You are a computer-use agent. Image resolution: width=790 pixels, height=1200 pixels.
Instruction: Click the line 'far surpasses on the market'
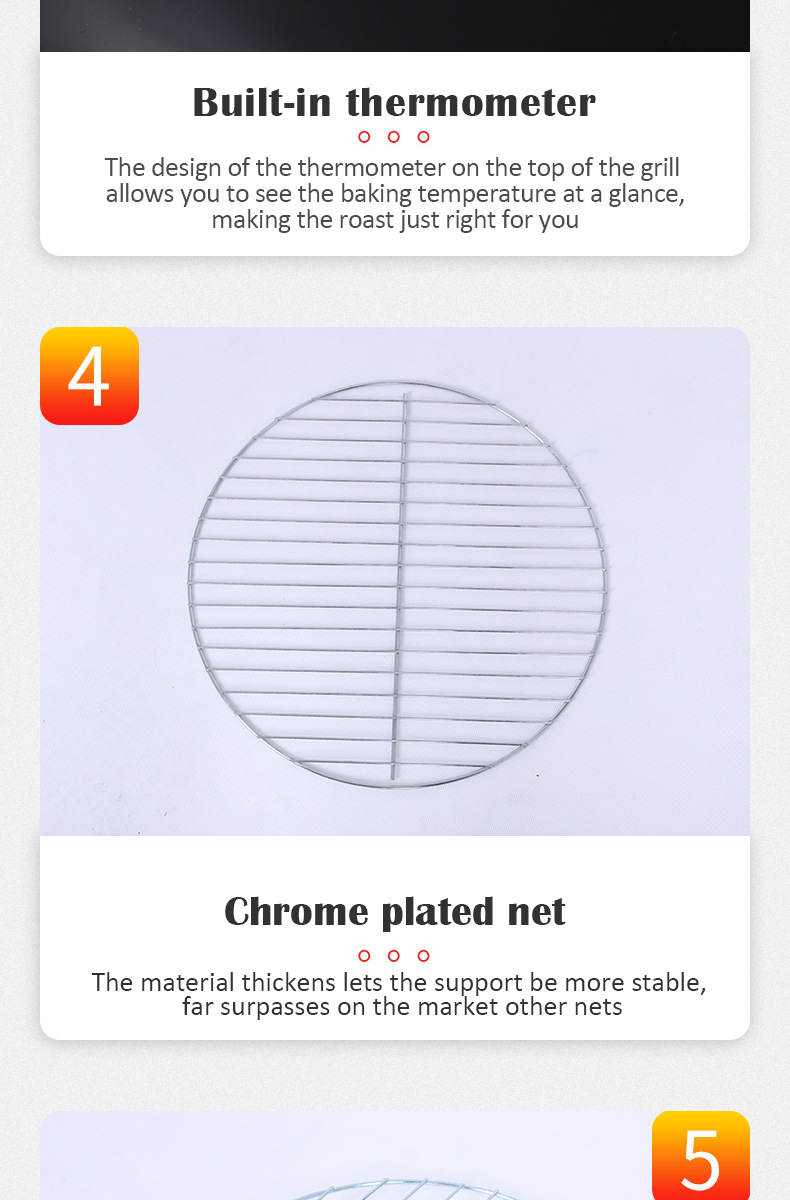tap(402, 1006)
